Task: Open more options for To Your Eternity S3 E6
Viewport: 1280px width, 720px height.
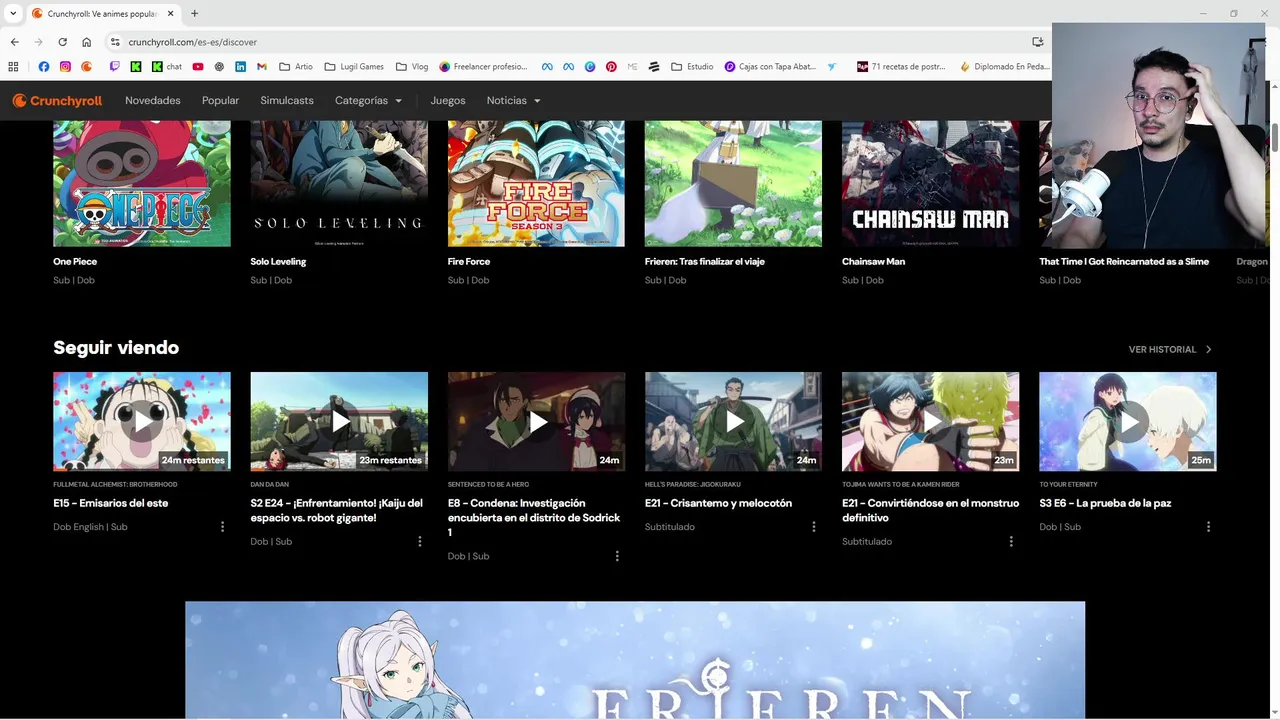Action: coord(1208,527)
